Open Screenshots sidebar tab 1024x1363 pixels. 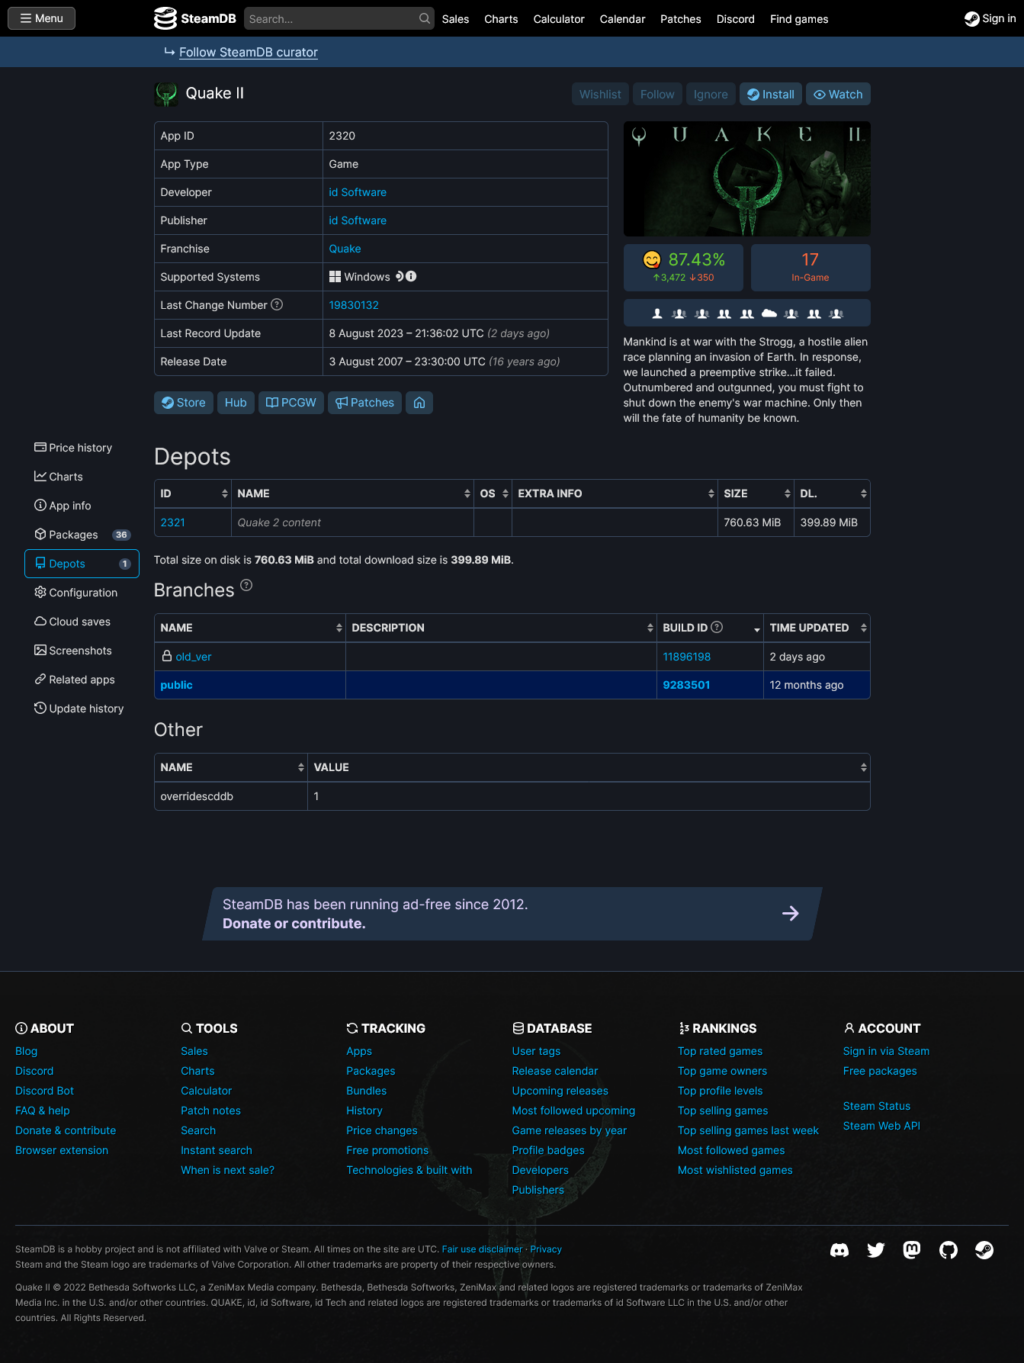(x=81, y=651)
